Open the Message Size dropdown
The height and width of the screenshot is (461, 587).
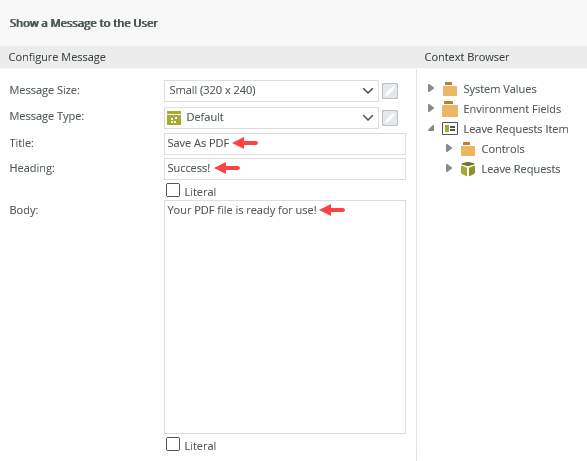tap(271, 91)
